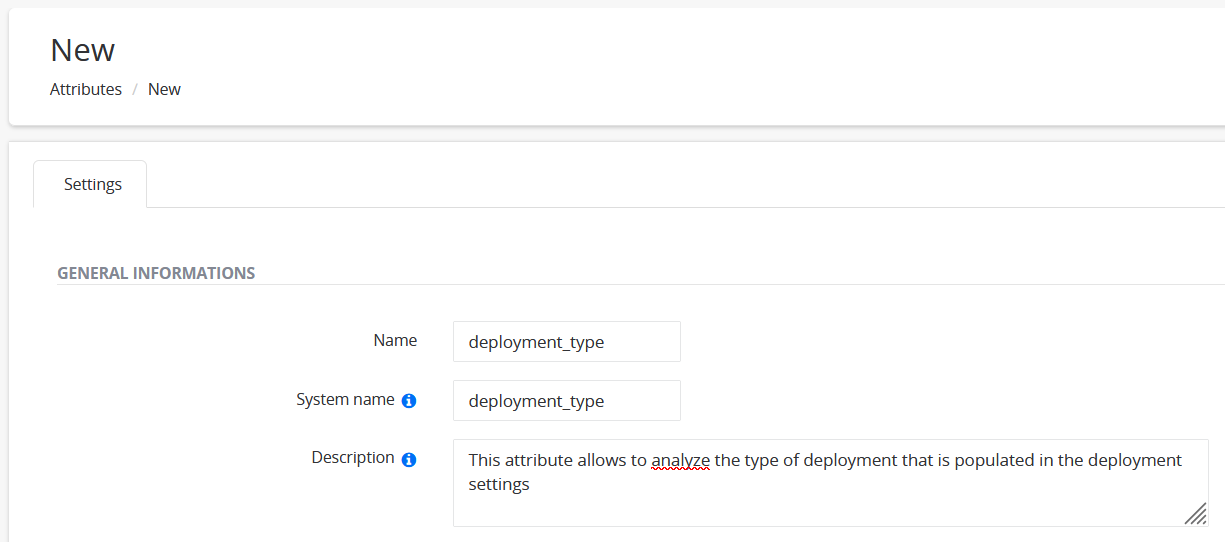Viewport: 1225px width, 542px height.
Task: Click the underlined word analyze in Description
Action: 681,460
